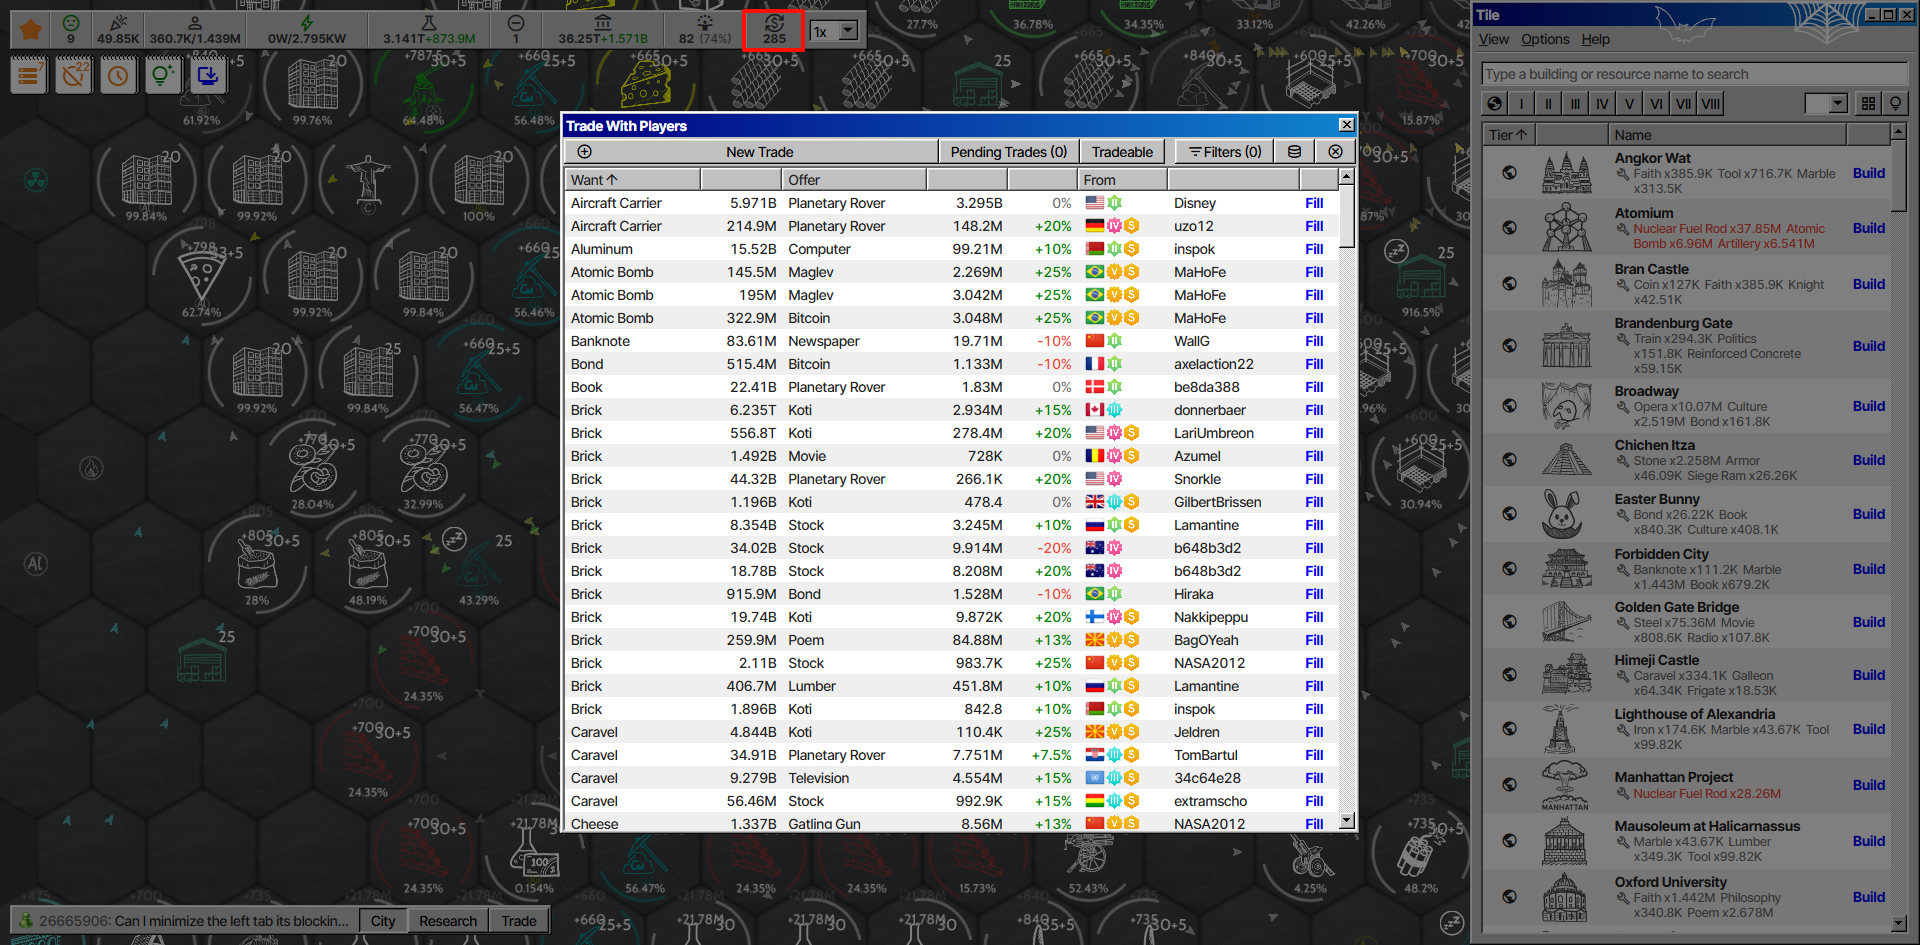1920x945 pixels.
Task: Open the orange clock sticky note
Action: click(x=118, y=76)
